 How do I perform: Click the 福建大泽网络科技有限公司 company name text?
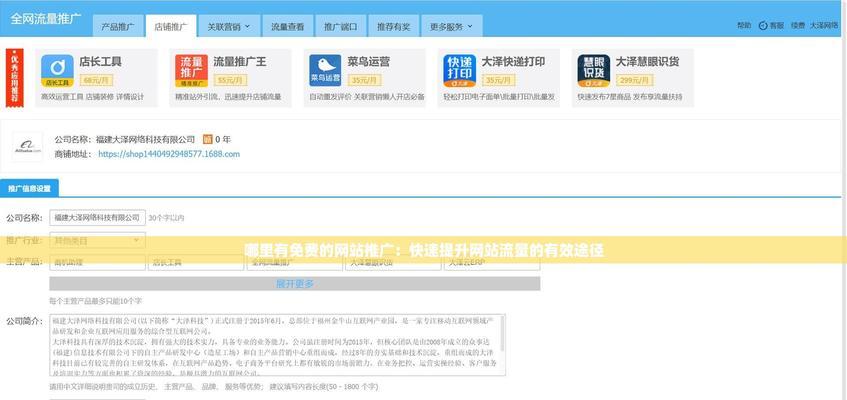(x=145, y=139)
